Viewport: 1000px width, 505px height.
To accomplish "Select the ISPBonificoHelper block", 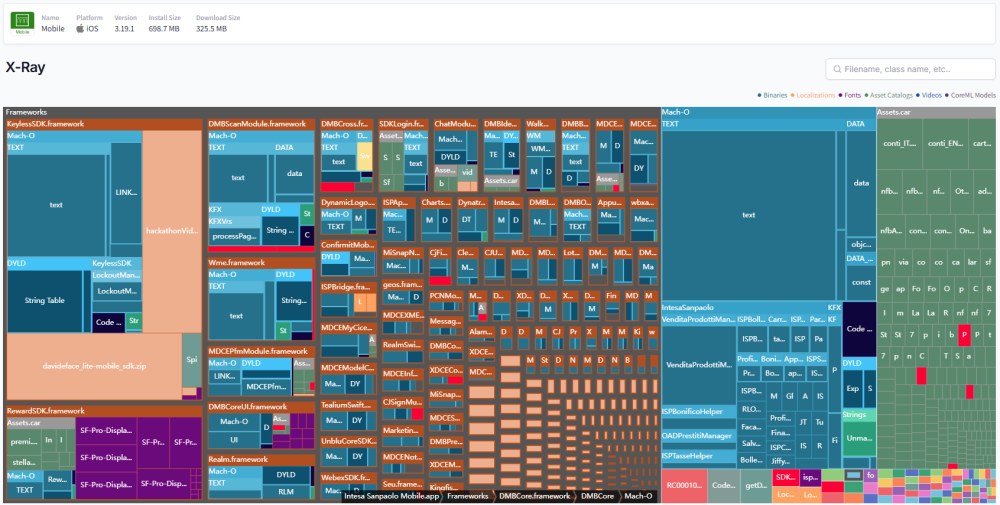I will tap(698, 412).
